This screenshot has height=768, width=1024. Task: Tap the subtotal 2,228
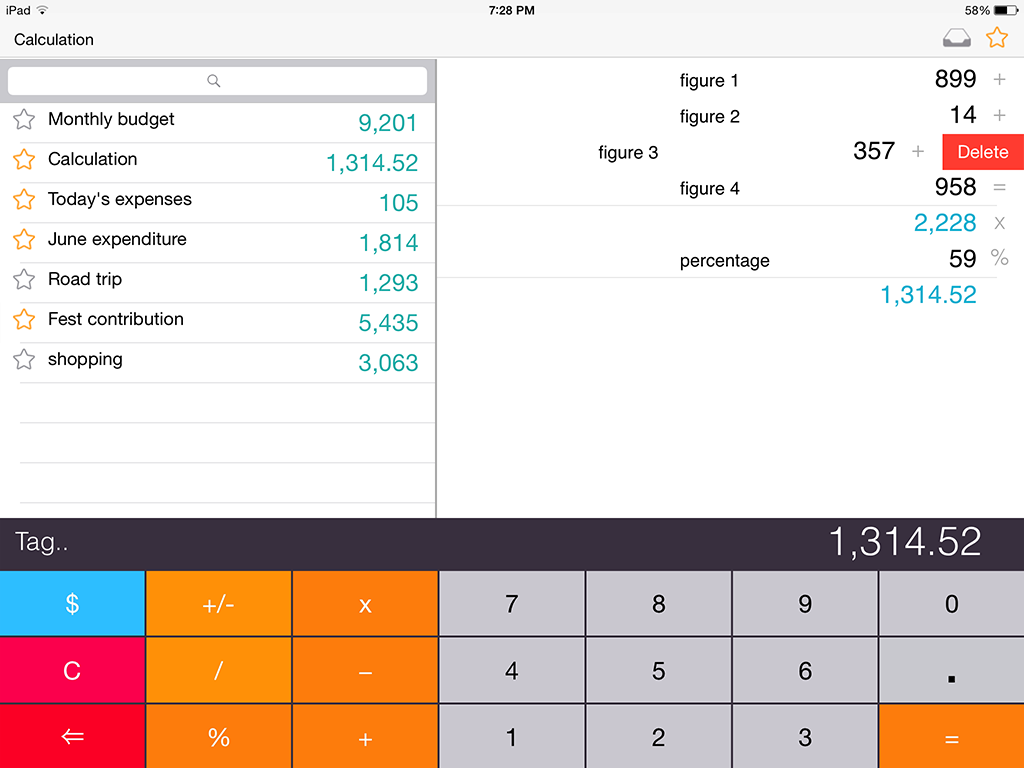tap(945, 223)
